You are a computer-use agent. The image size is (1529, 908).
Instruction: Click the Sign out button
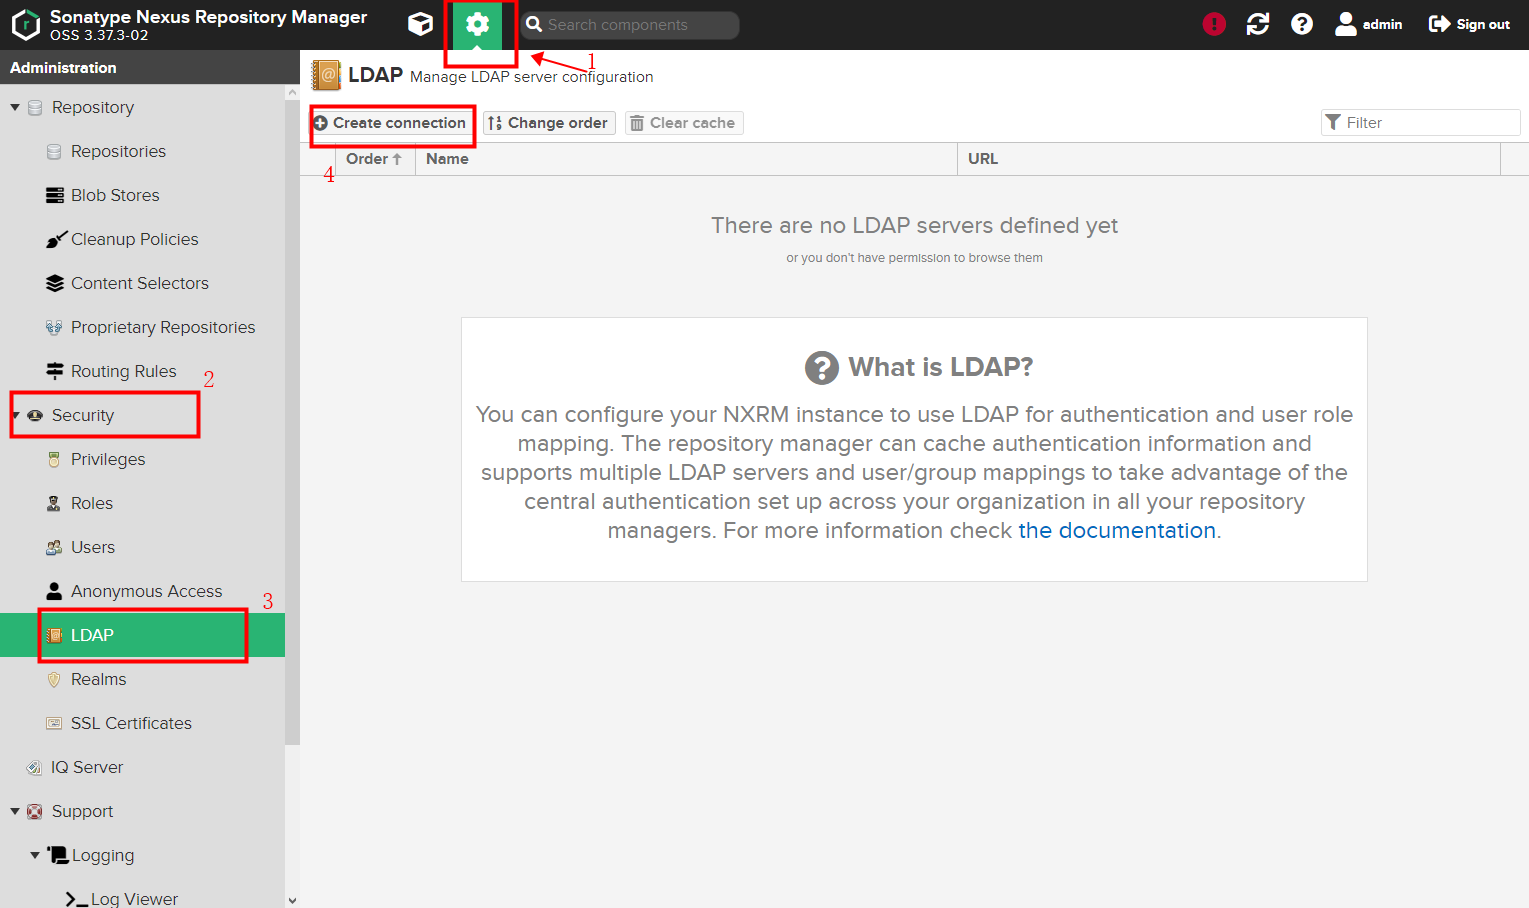tap(1469, 24)
